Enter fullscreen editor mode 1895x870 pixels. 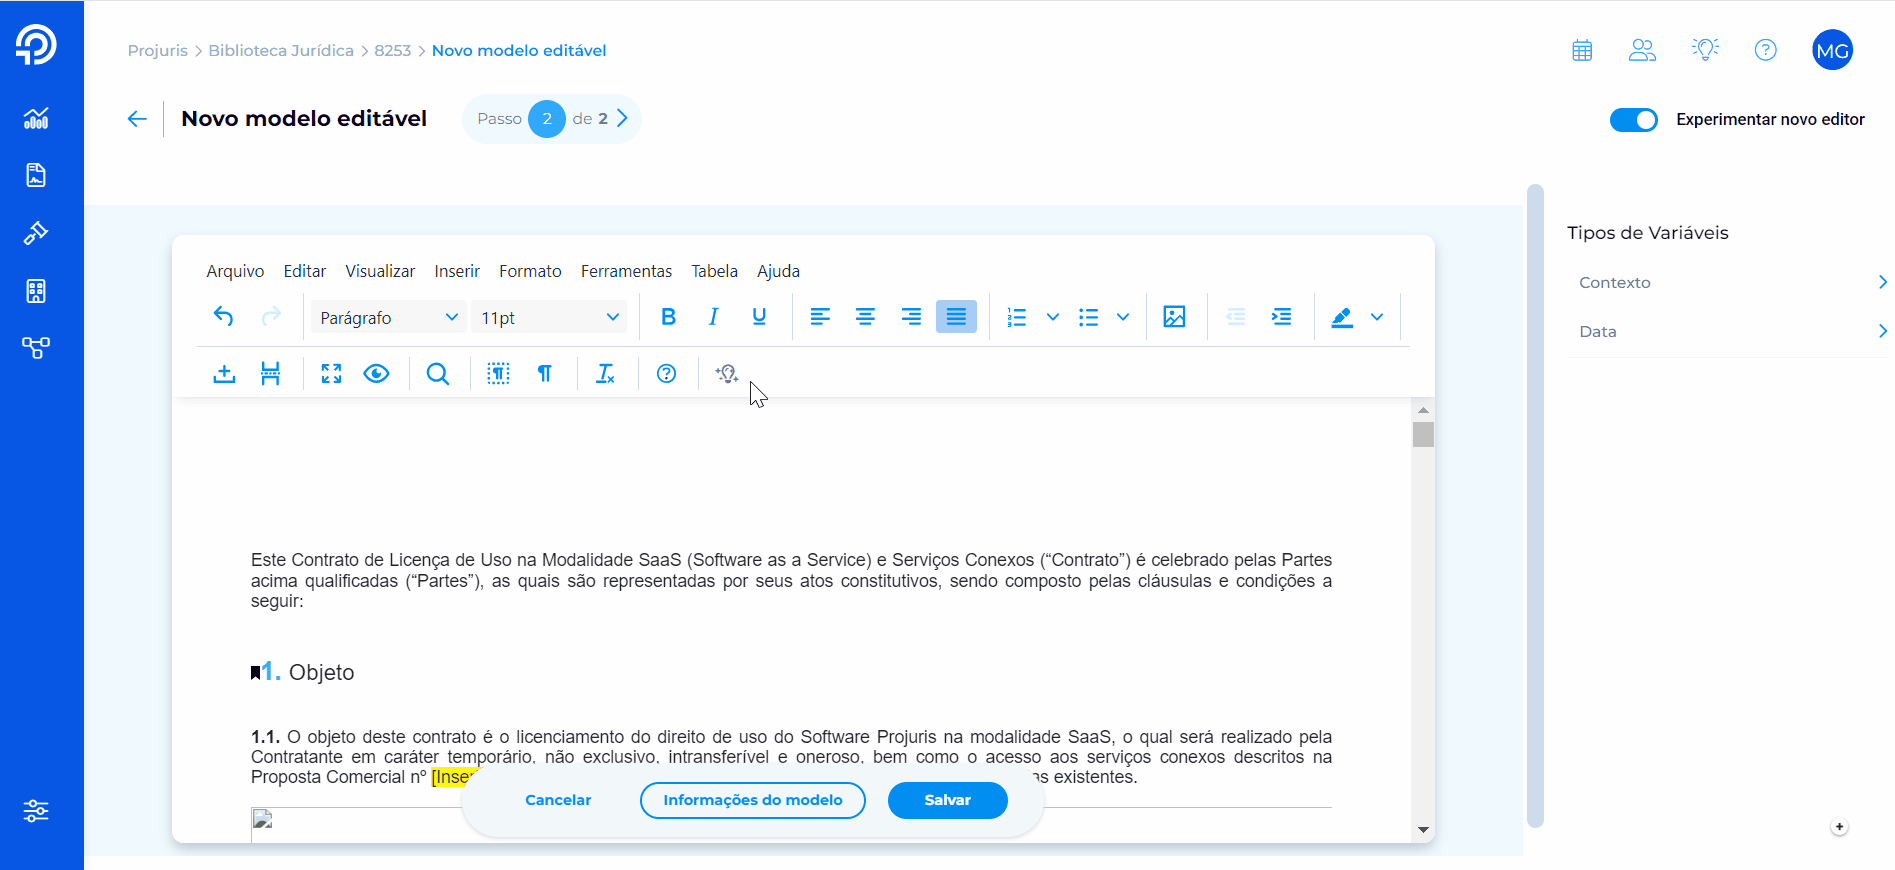331,374
